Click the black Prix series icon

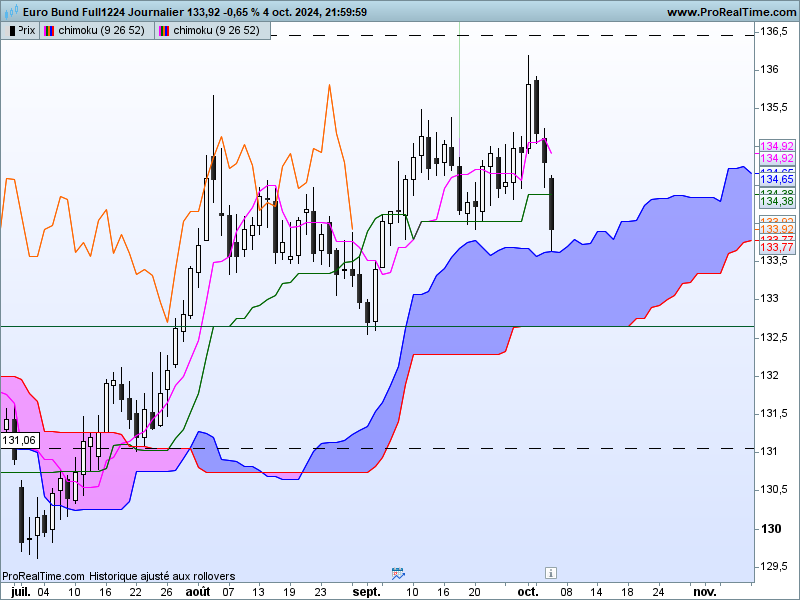pyautogui.click(x=12, y=31)
